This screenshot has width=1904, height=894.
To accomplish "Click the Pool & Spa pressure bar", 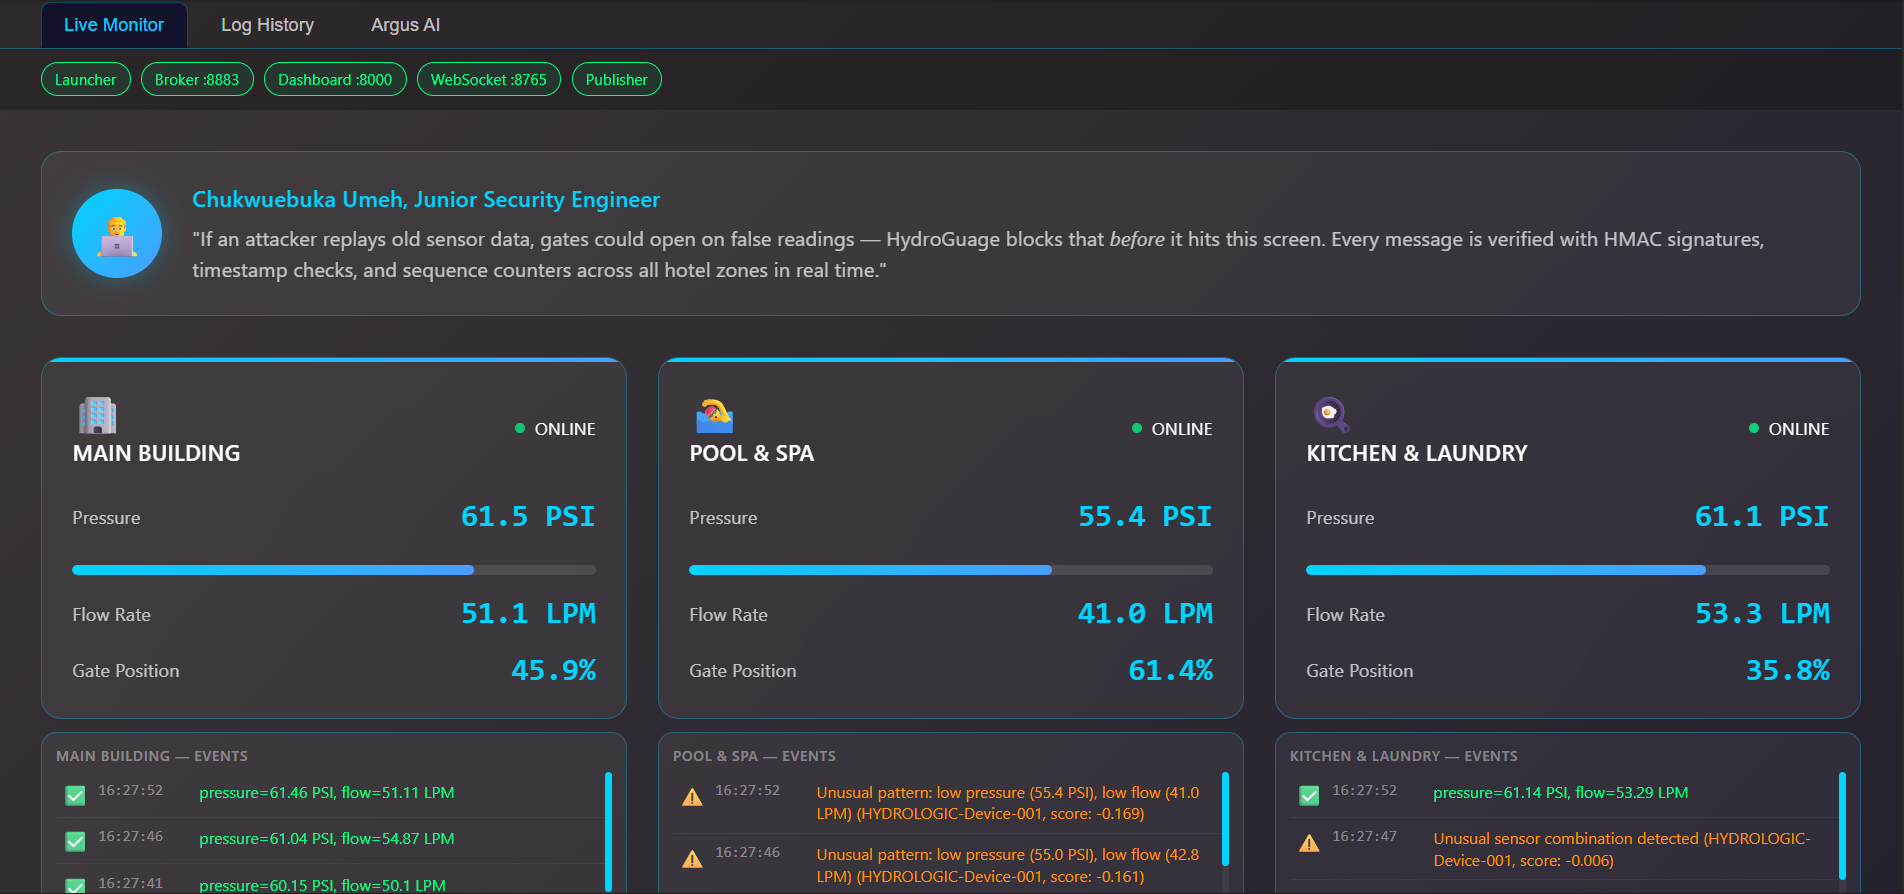I will (951, 570).
